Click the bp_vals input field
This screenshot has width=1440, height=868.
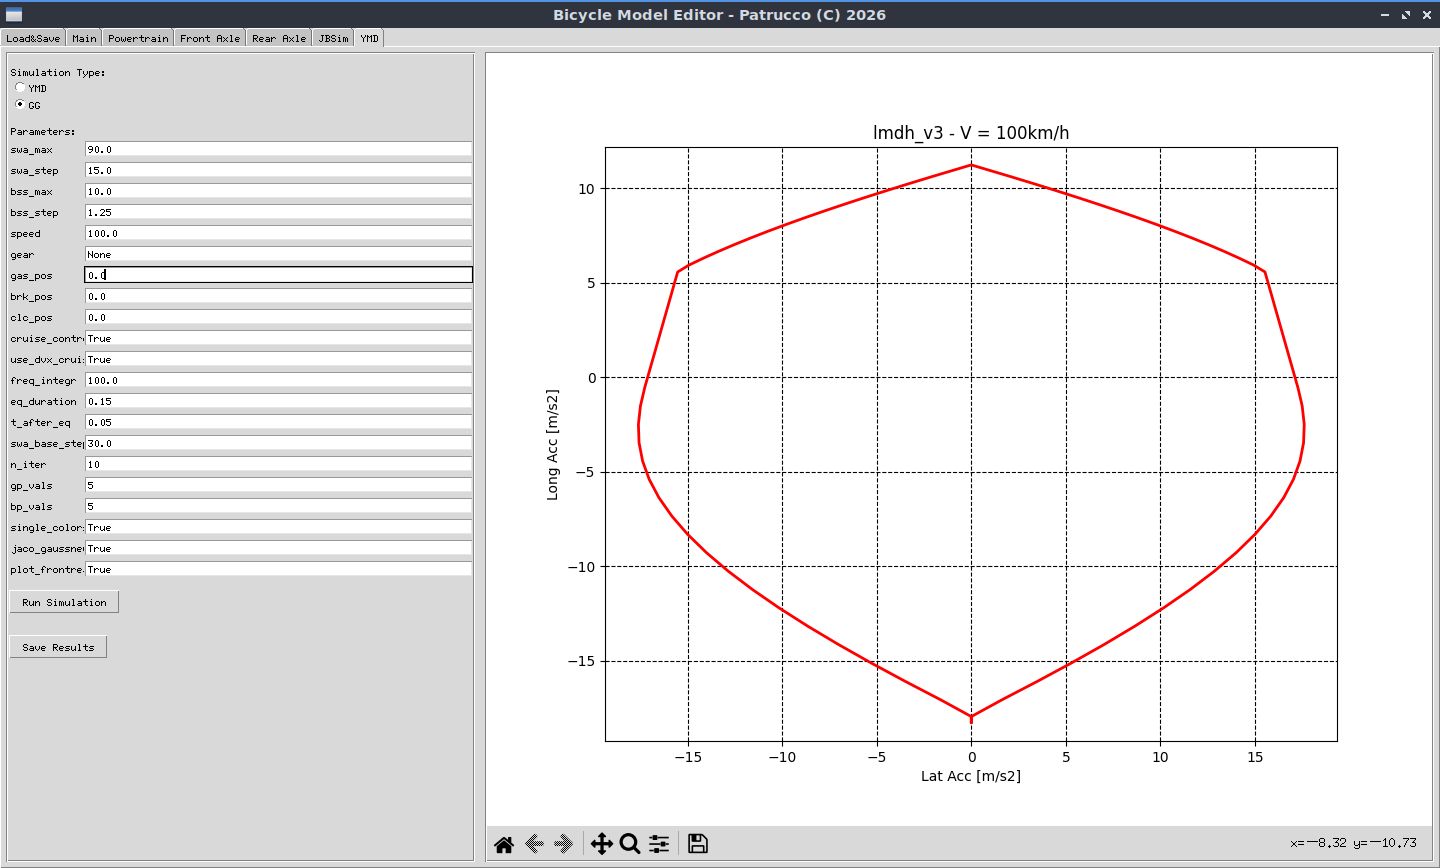pos(278,506)
